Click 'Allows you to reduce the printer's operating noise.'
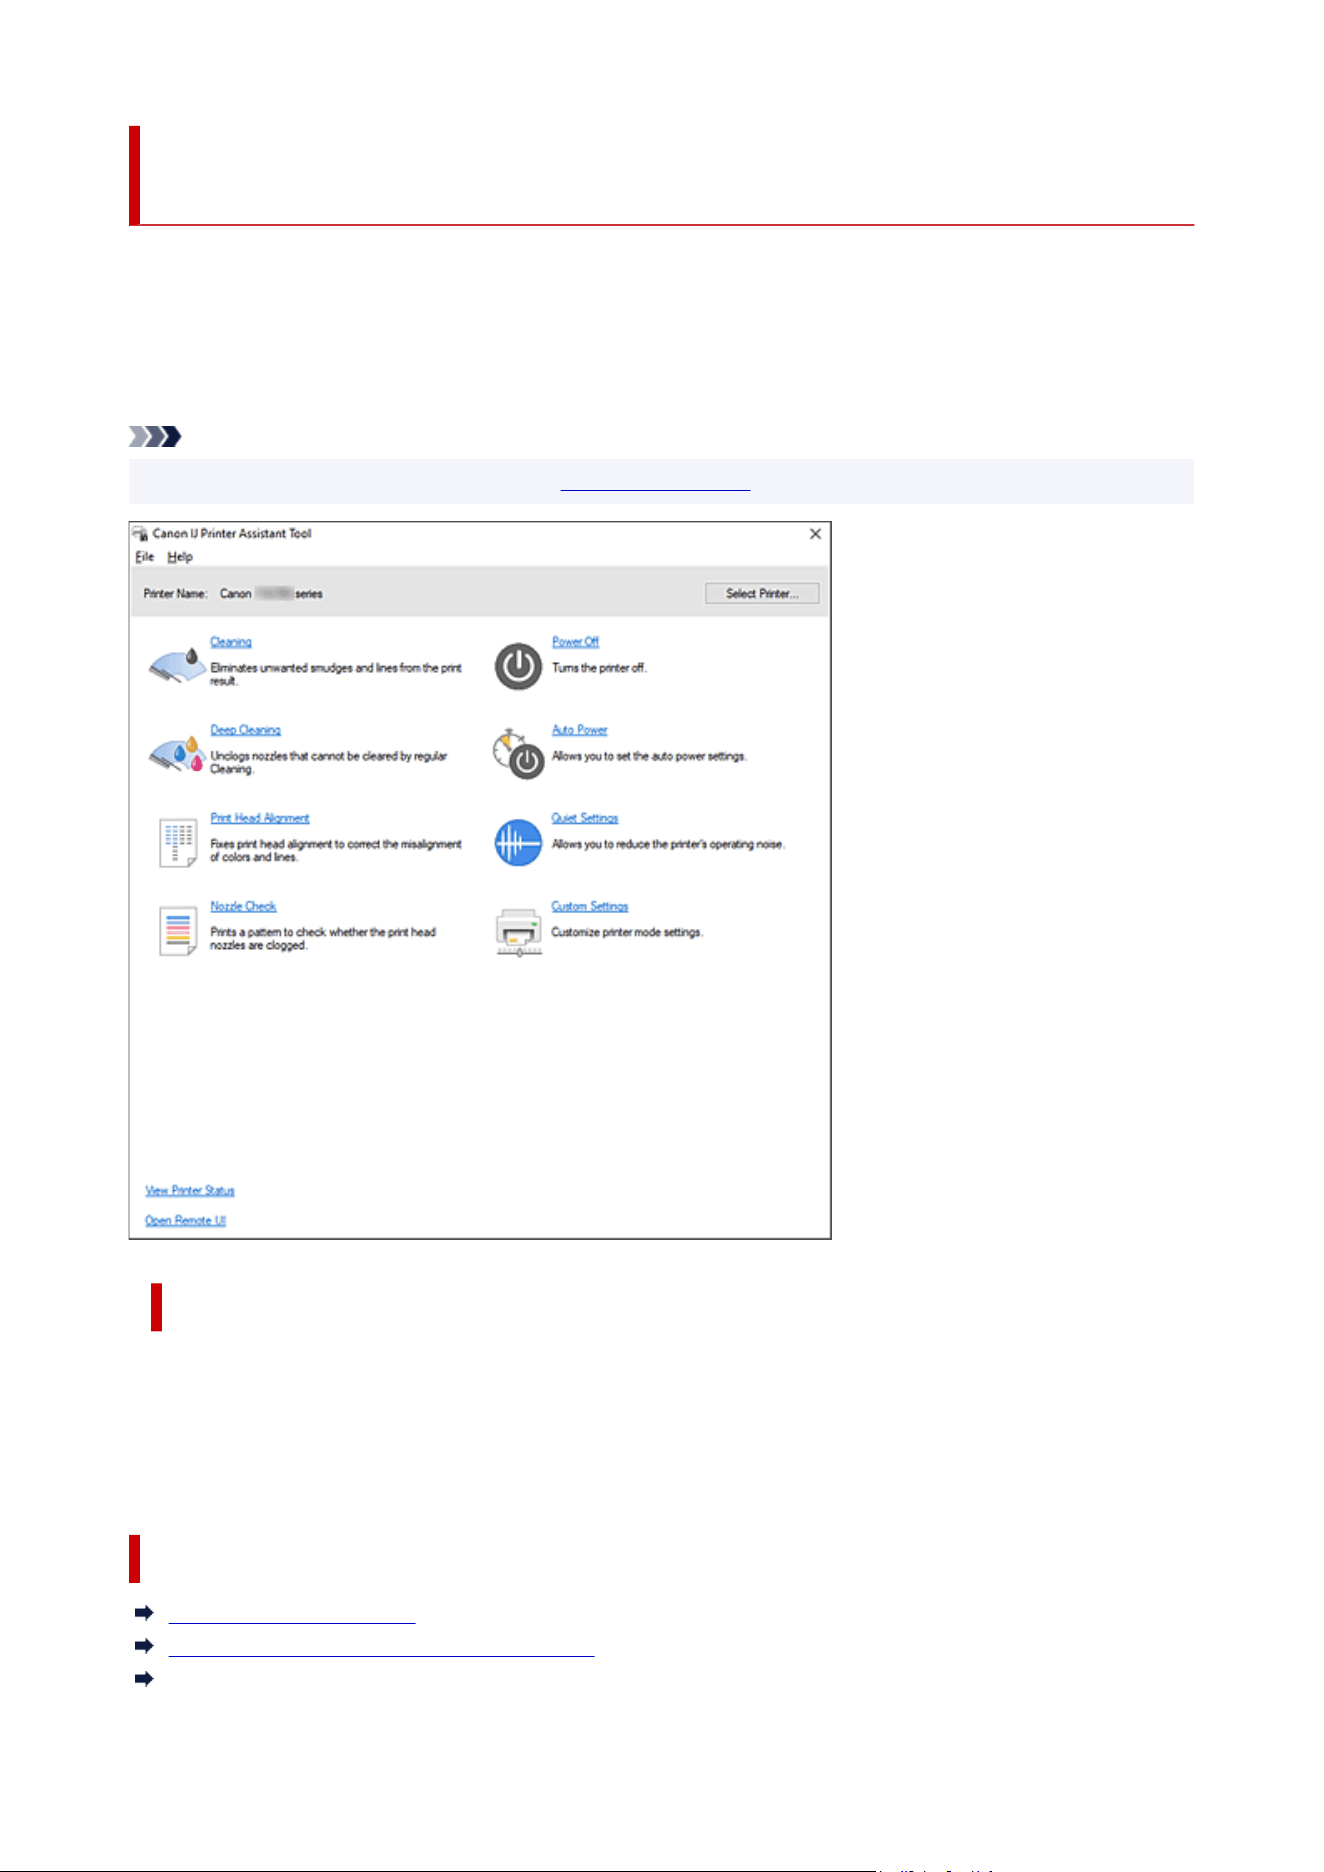 point(668,844)
